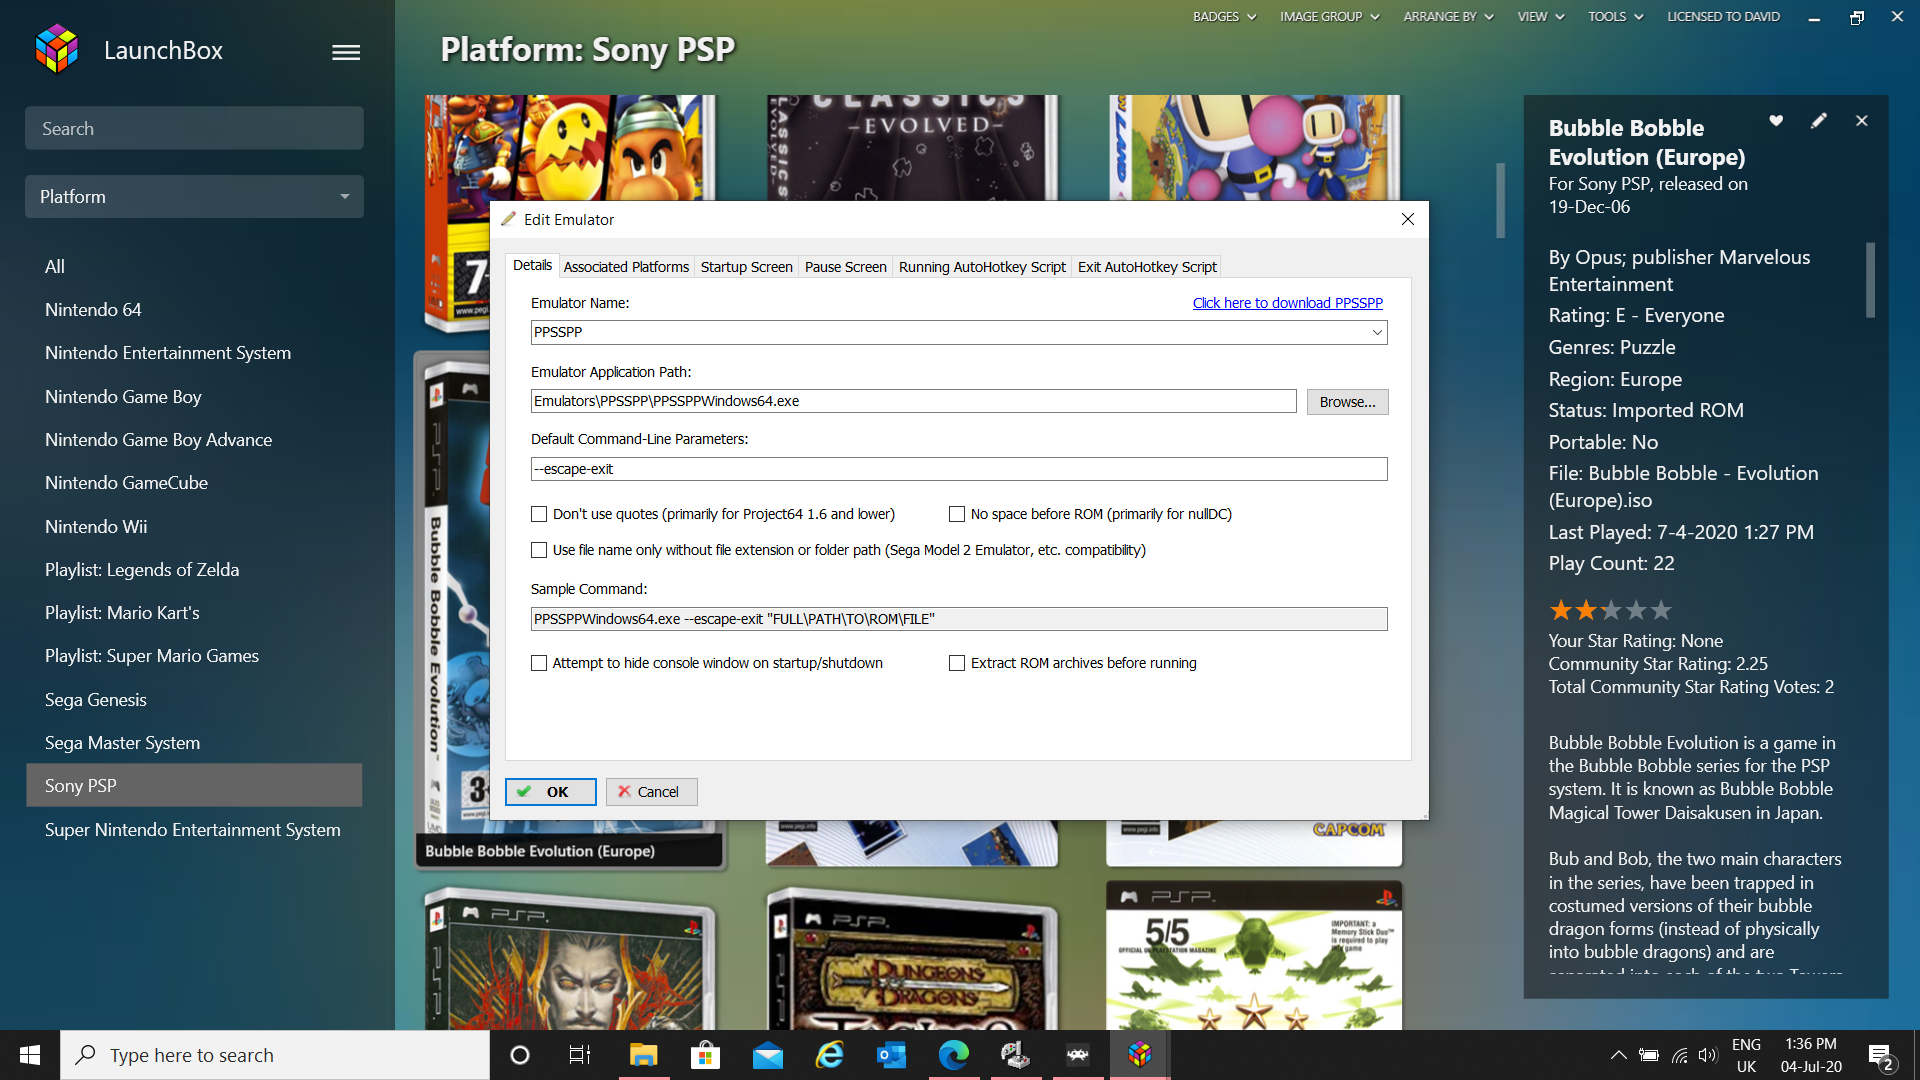The image size is (1920, 1080).
Task: Check Attempt to hide console window
Action: tap(539, 663)
